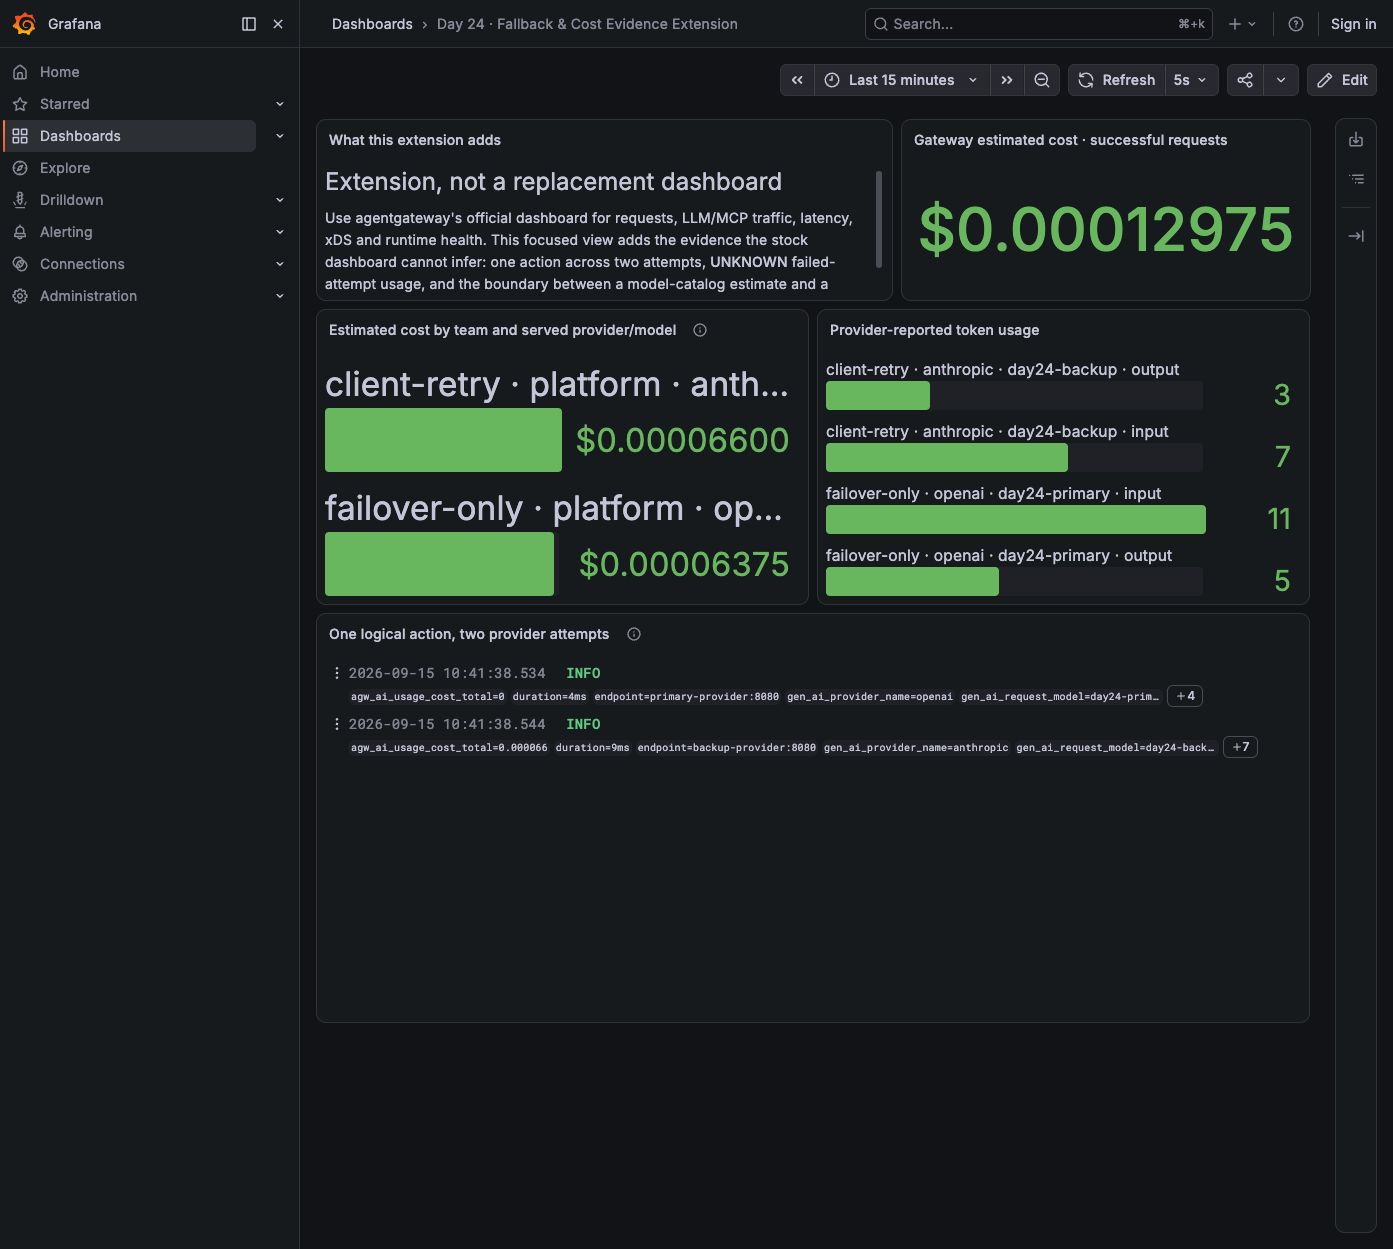1393x1249 pixels.
Task: Open the Explore page
Action: (x=65, y=168)
